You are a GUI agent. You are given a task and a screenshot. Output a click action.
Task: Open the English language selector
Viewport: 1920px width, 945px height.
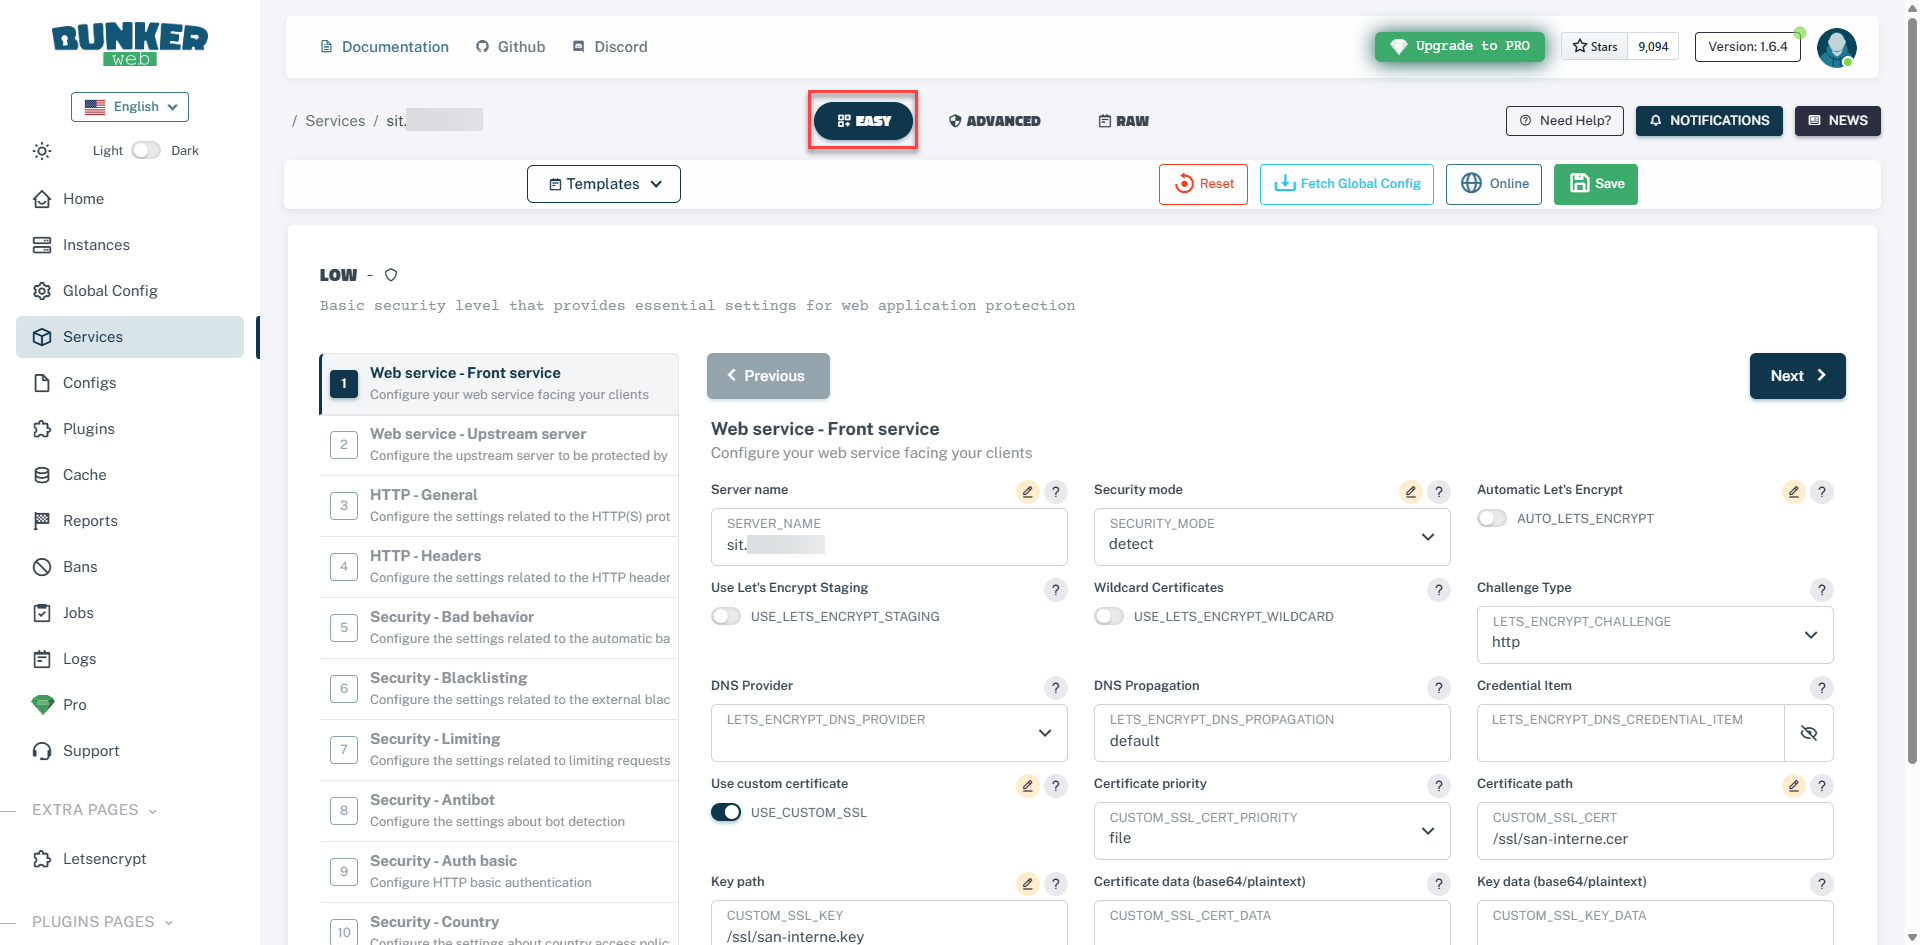pos(130,107)
